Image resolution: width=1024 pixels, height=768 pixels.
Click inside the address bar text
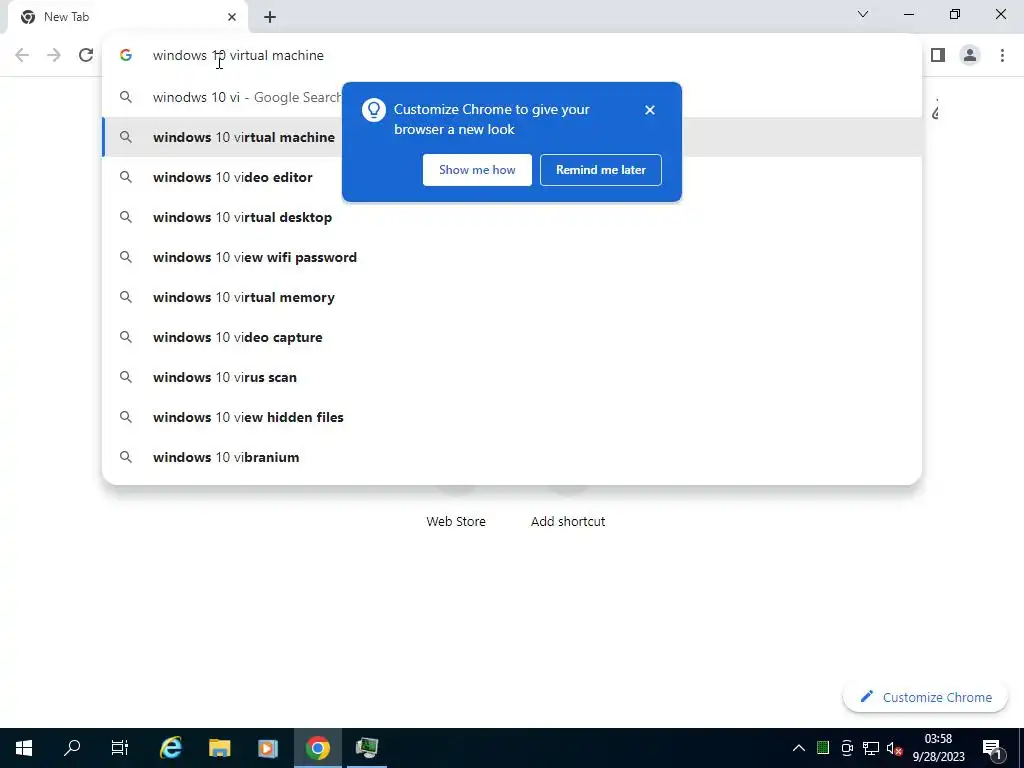238,56
